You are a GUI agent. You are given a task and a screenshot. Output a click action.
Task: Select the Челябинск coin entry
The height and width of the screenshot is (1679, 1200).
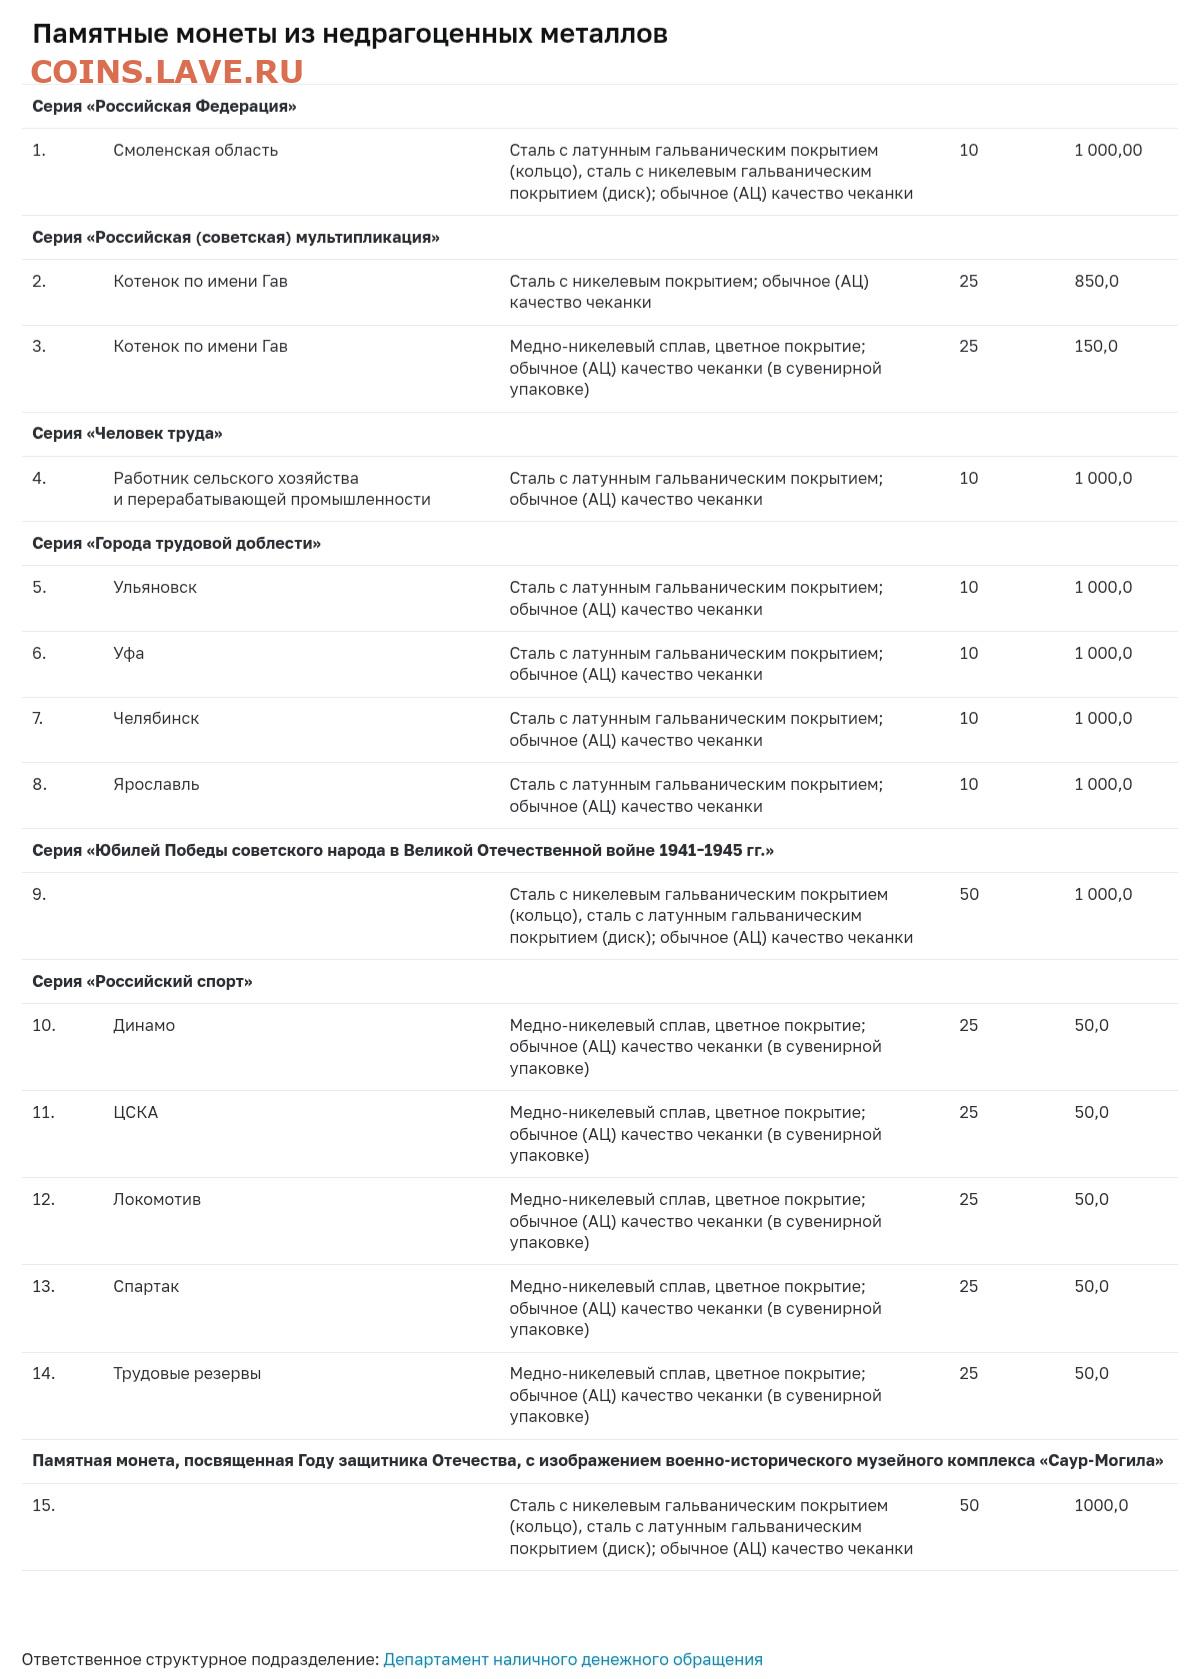point(156,718)
